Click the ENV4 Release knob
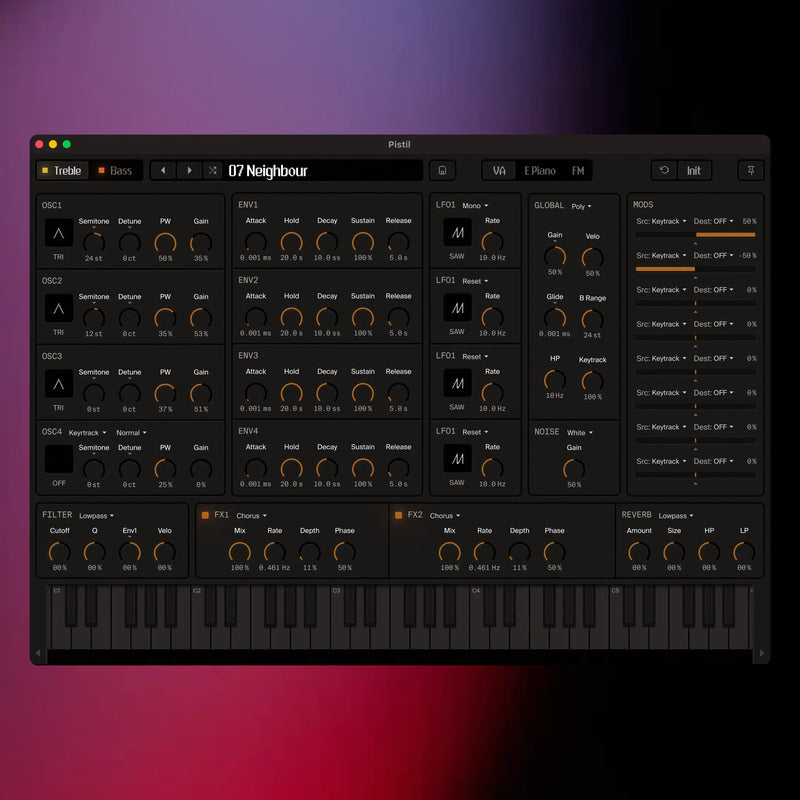 click(x=398, y=469)
